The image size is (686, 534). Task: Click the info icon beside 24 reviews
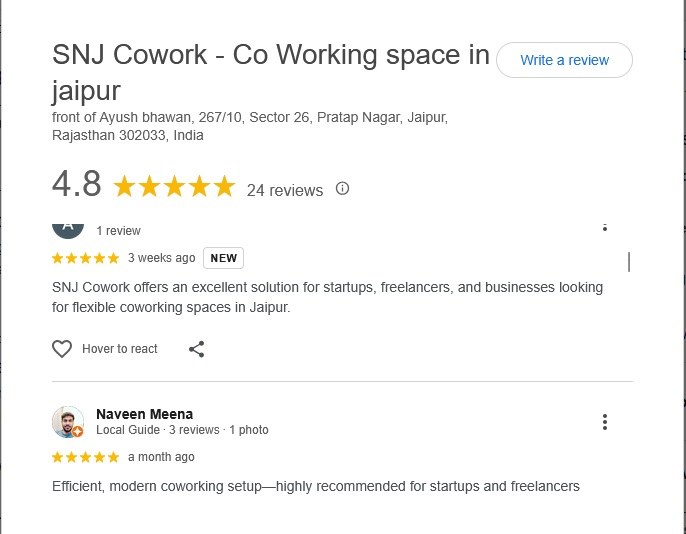pyautogui.click(x=343, y=188)
